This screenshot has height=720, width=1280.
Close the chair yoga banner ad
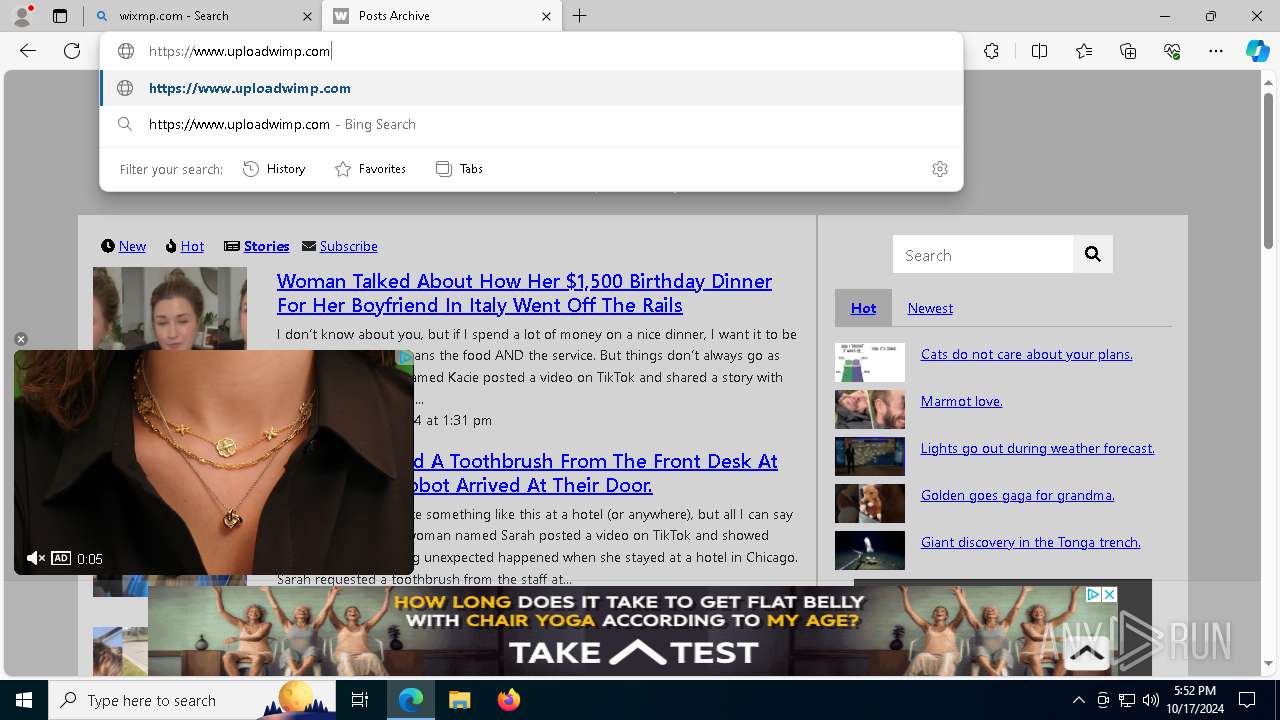[1109, 594]
